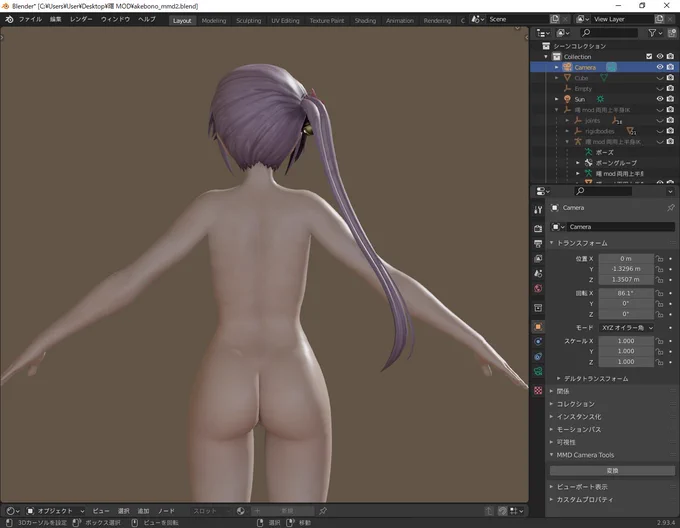The width and height of the screenshot is (680, 528).
Task: Toggle viewport visibility eye for Sun
Action: click(660, 99)
